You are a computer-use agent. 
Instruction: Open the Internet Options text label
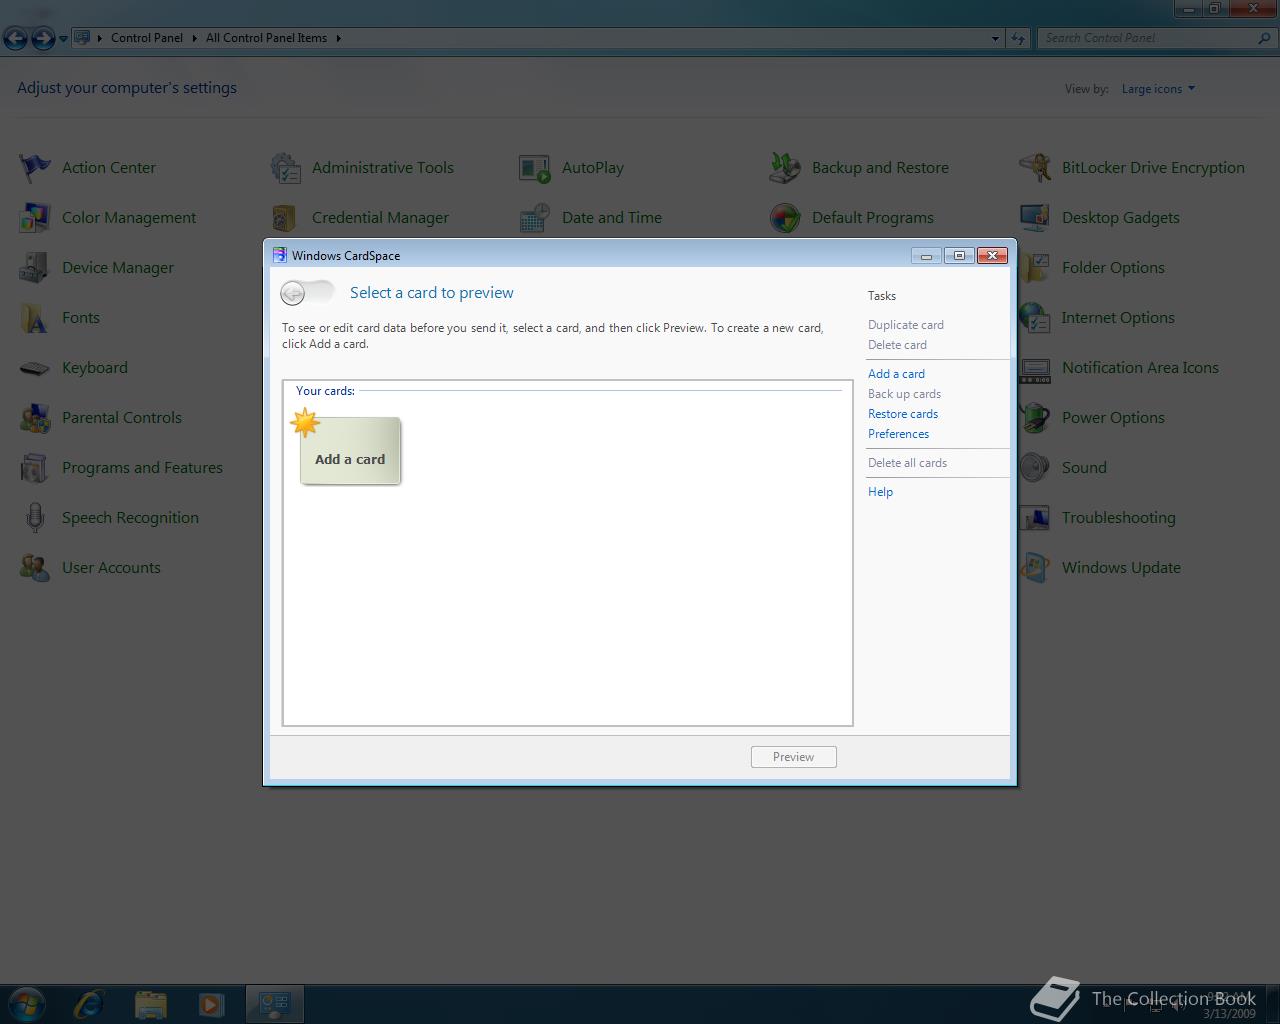1118,317
